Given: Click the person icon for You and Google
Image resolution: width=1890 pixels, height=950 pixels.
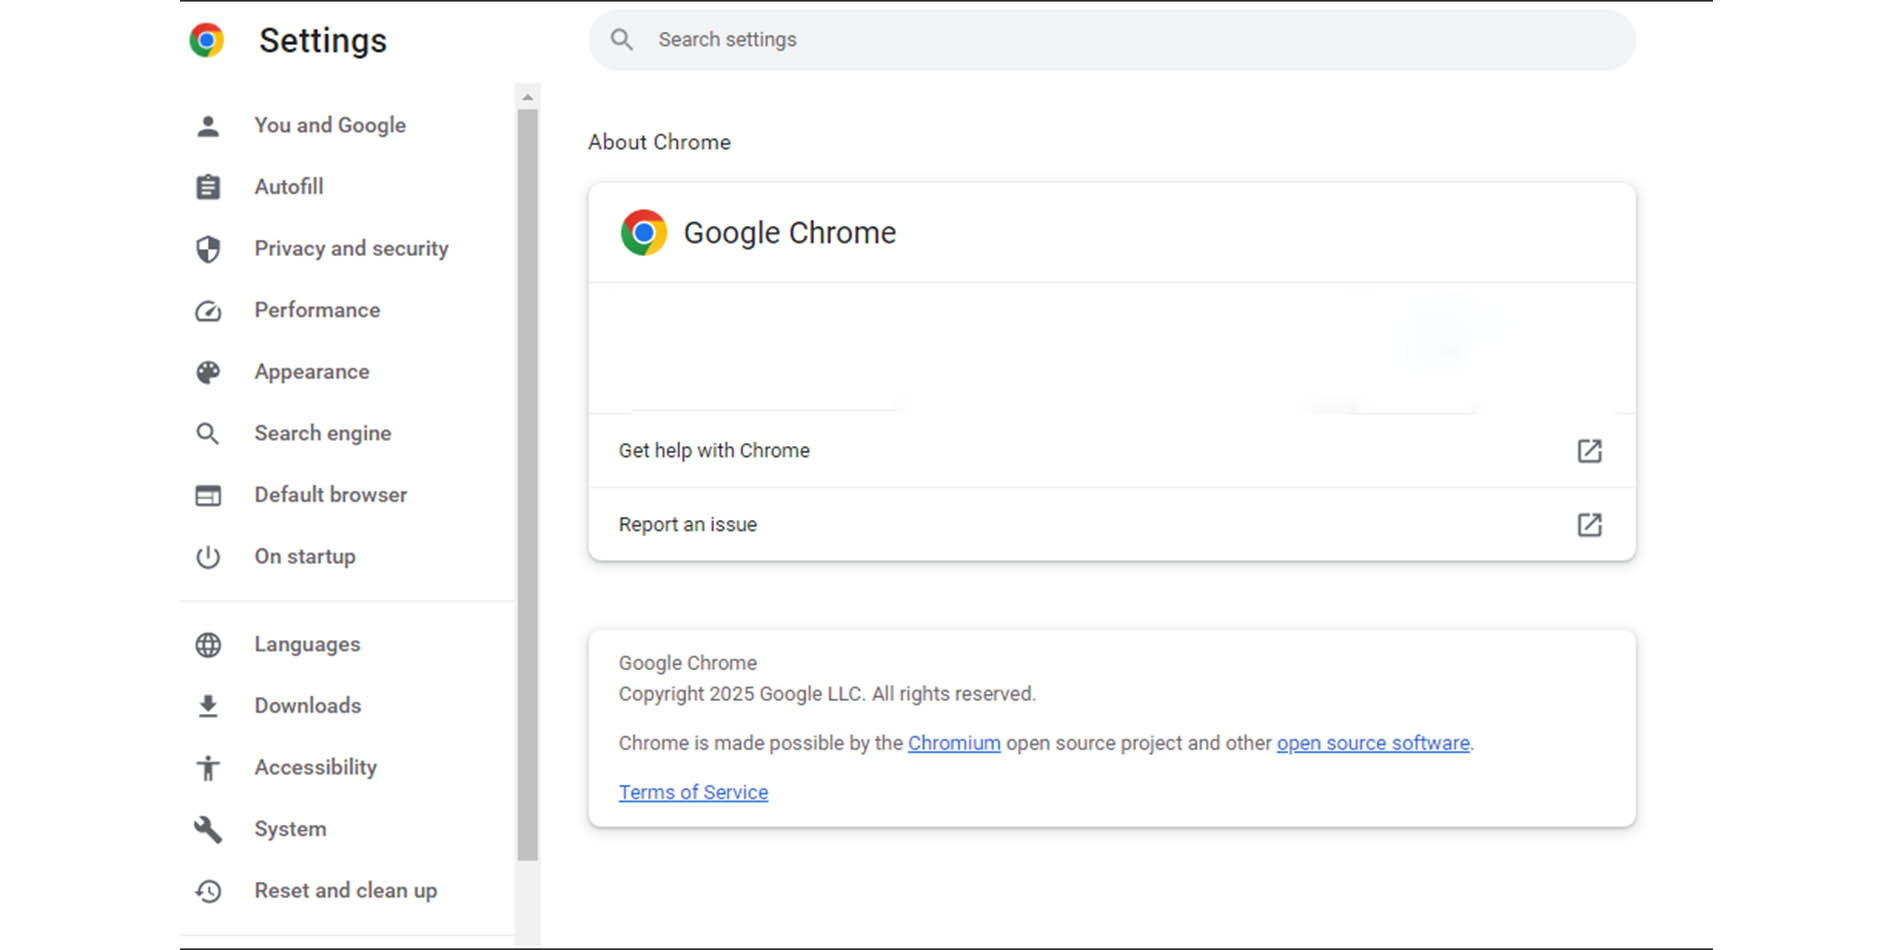Looking at the screenshot, I should click(x=208, y=126).
